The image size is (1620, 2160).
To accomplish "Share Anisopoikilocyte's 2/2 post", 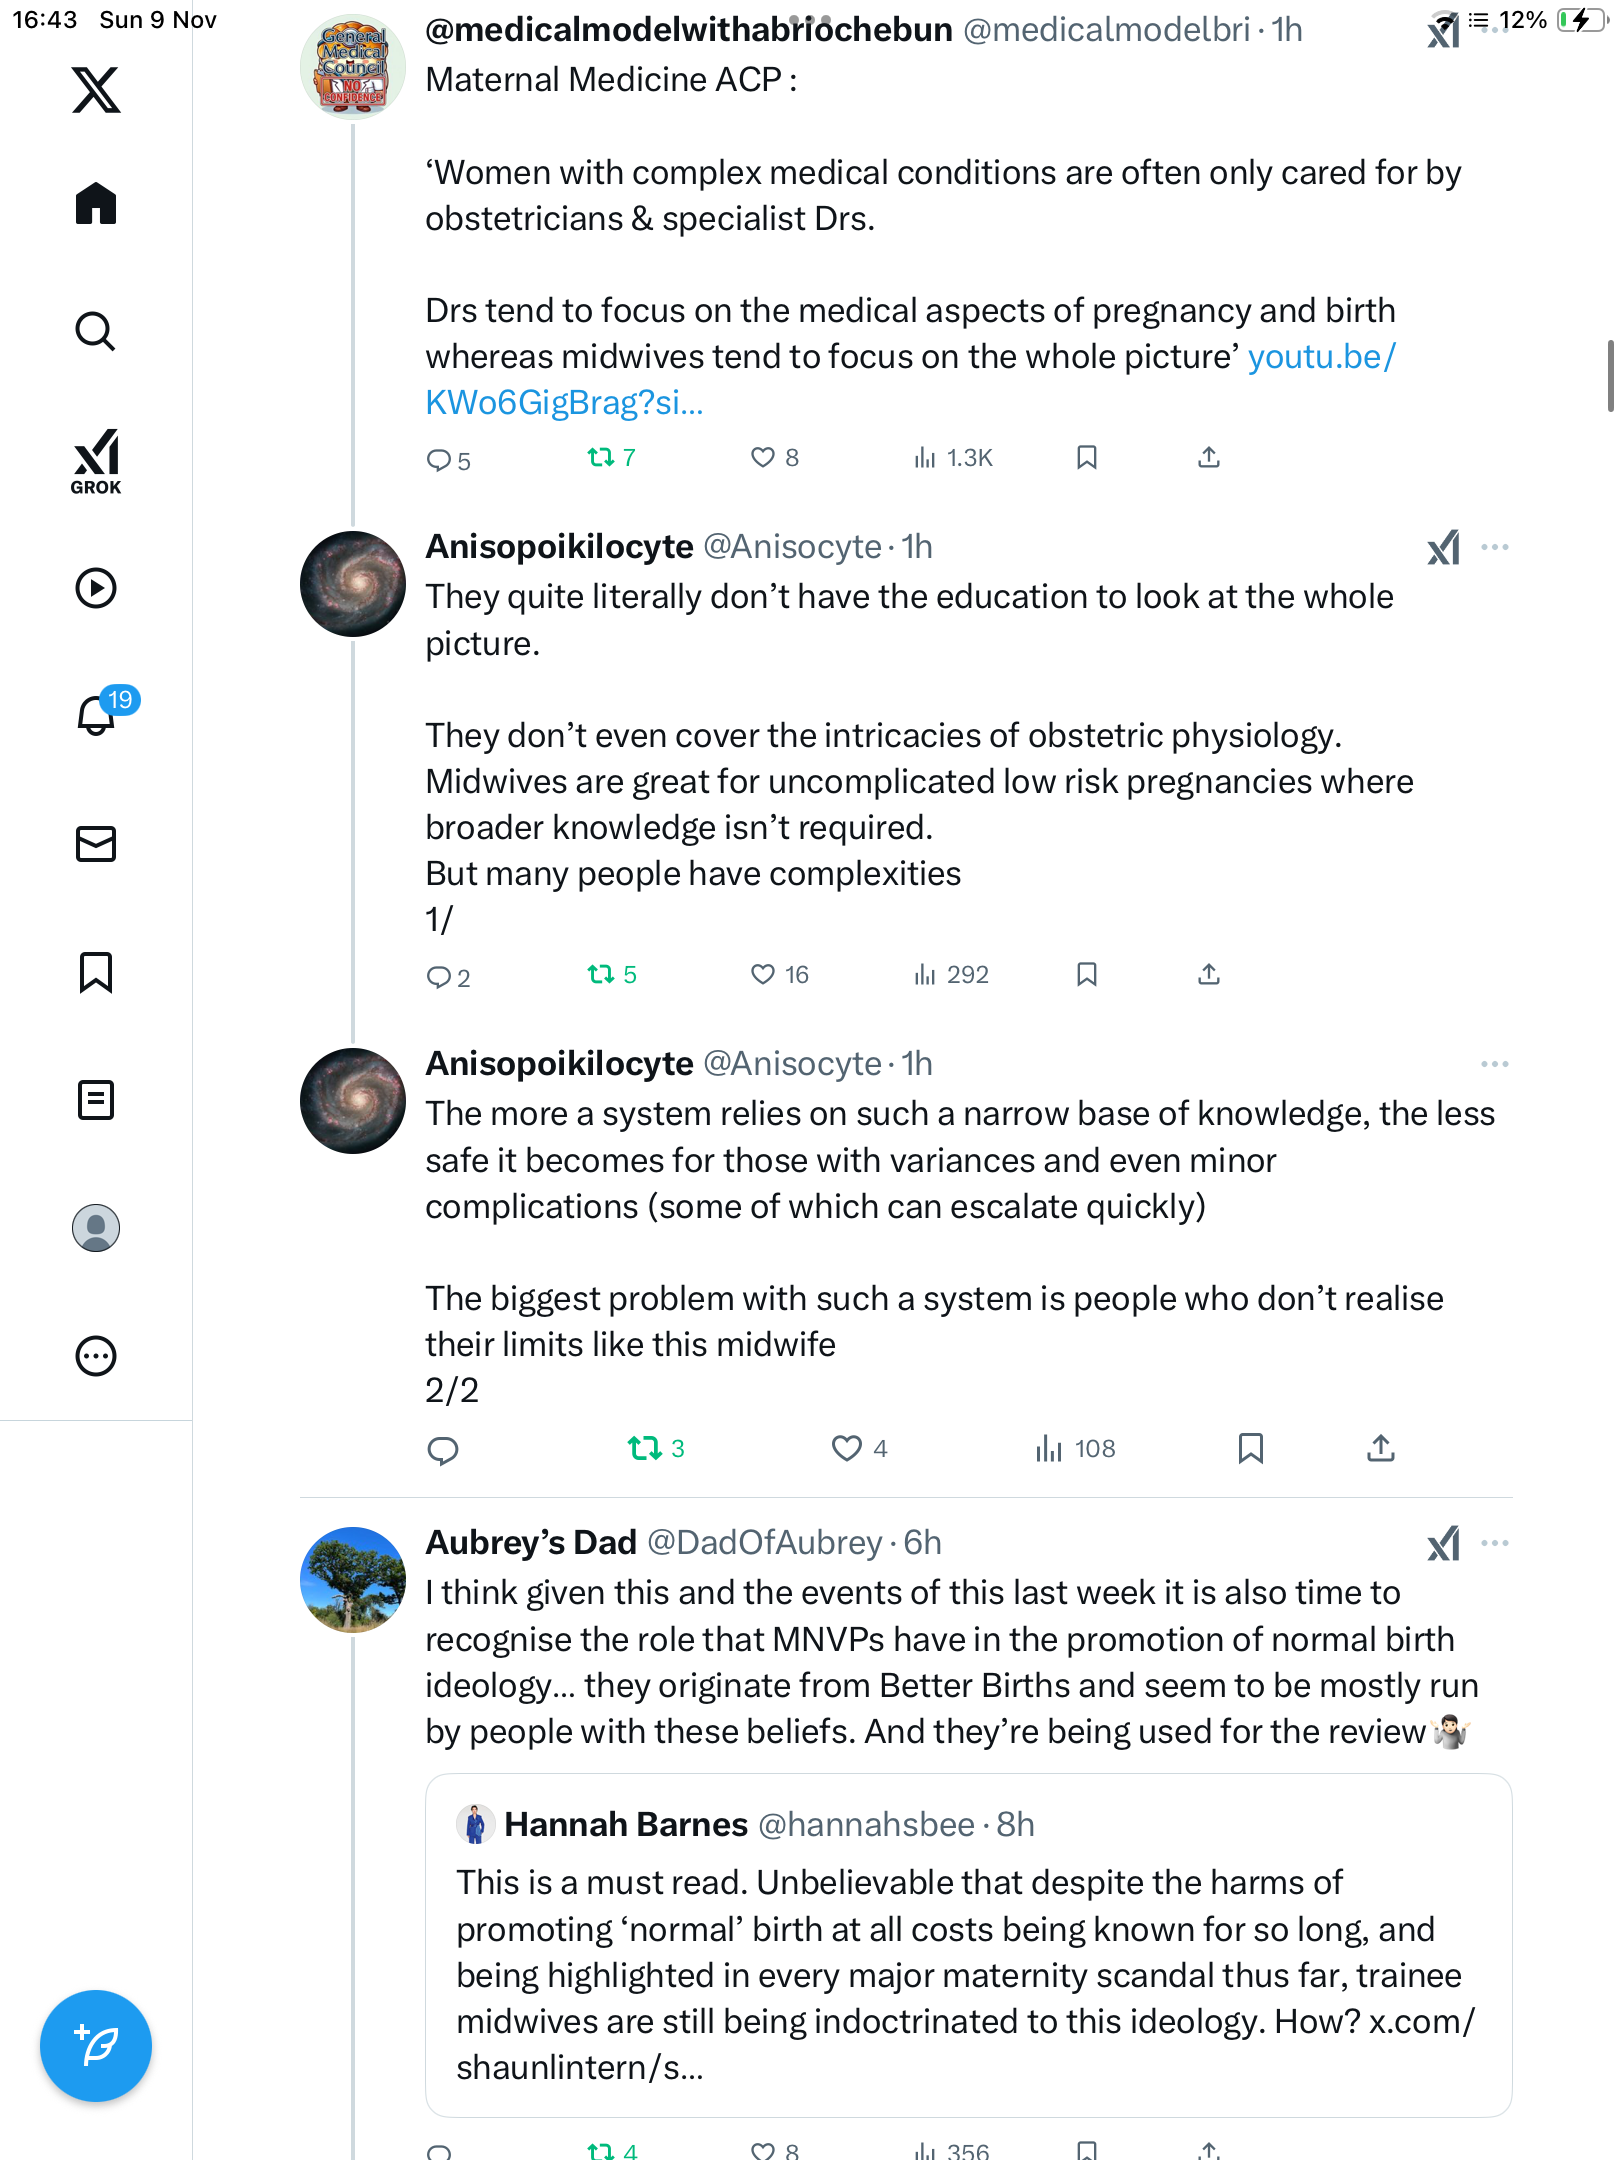I will pos(1380,1448).
